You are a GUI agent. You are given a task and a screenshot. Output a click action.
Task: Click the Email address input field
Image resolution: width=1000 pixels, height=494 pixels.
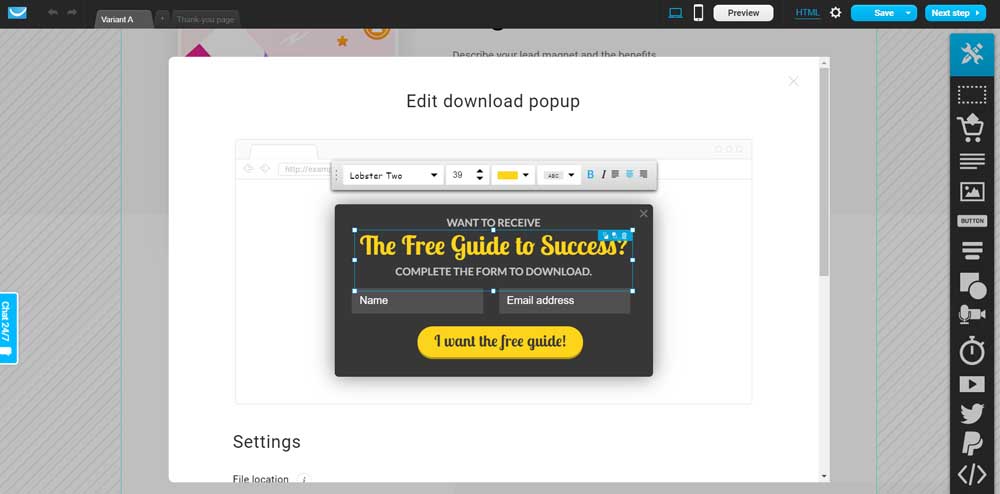click(x=564, y=301)
